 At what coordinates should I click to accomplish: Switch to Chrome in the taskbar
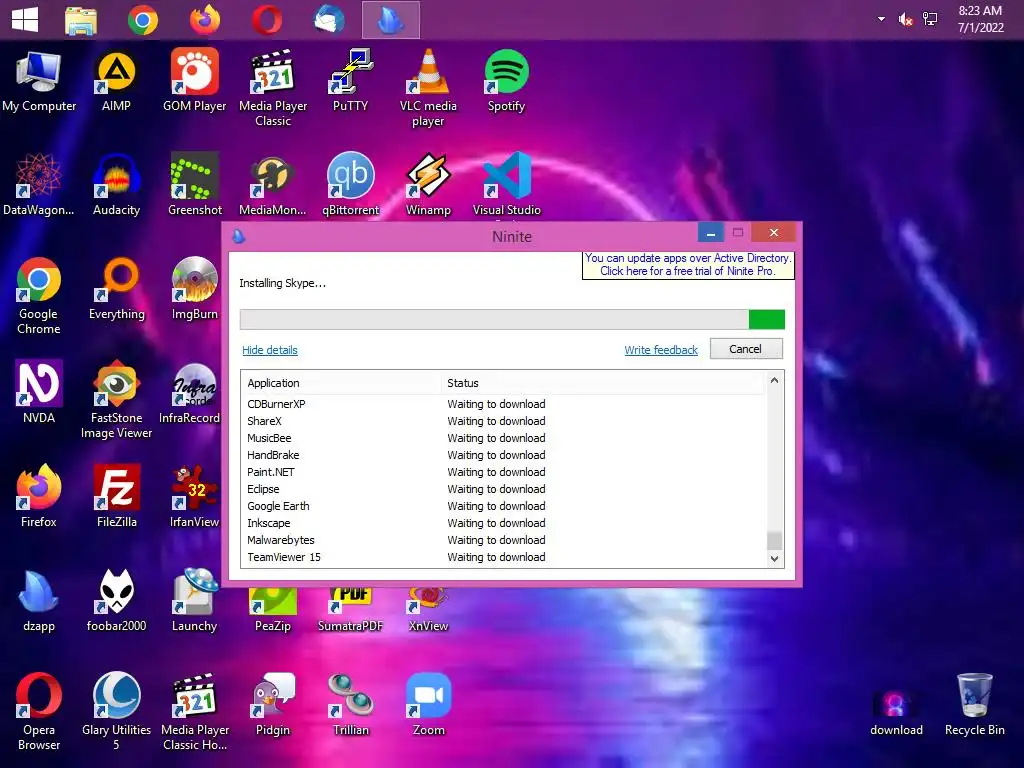143,20
